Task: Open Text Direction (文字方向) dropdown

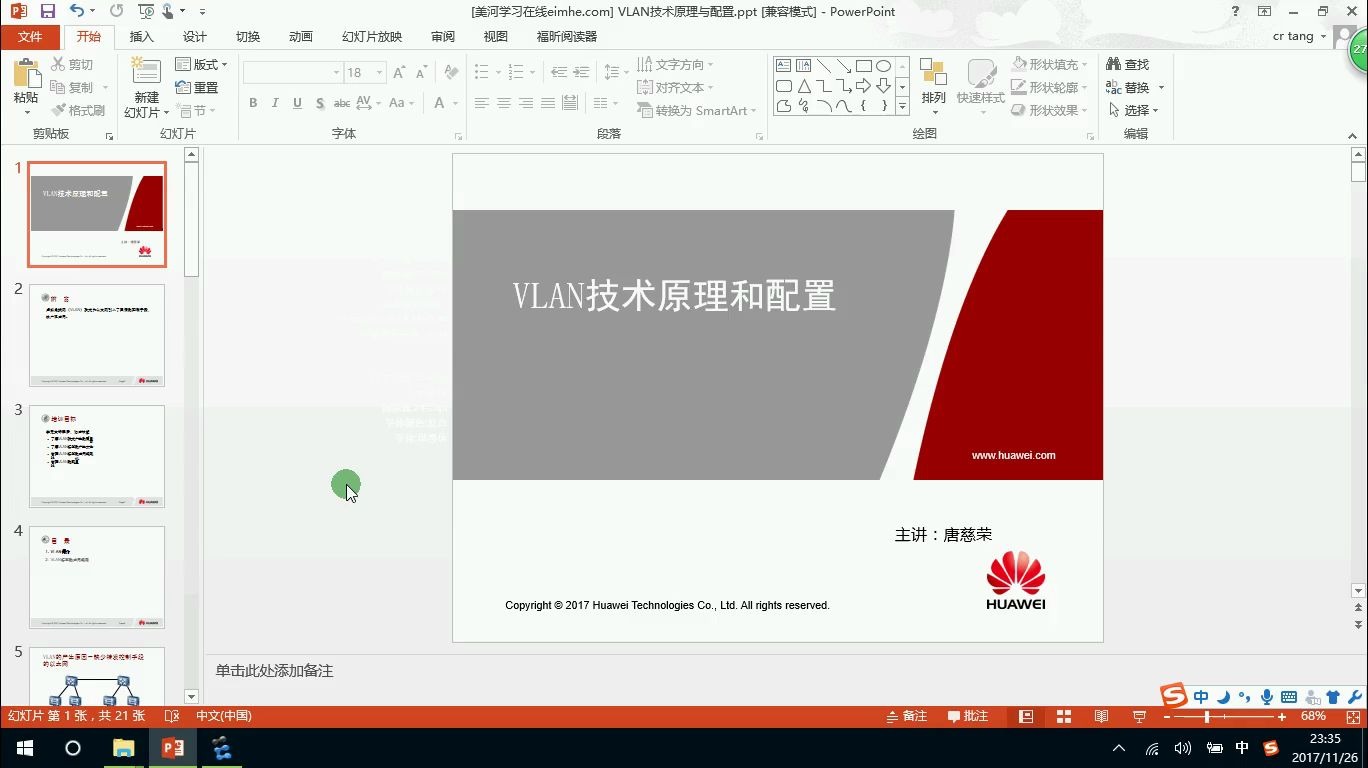Action: pyautogui.click(x=675, y=64)
